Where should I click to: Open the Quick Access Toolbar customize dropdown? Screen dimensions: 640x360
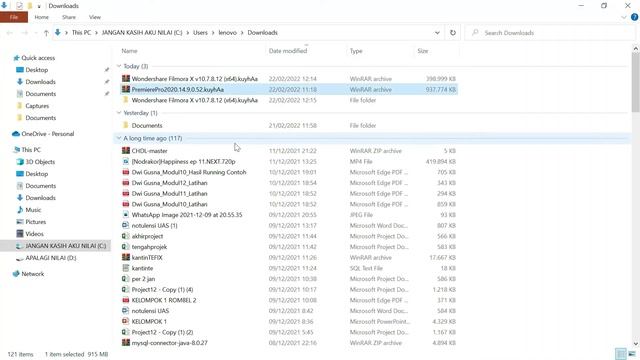(x=39, y=6)
